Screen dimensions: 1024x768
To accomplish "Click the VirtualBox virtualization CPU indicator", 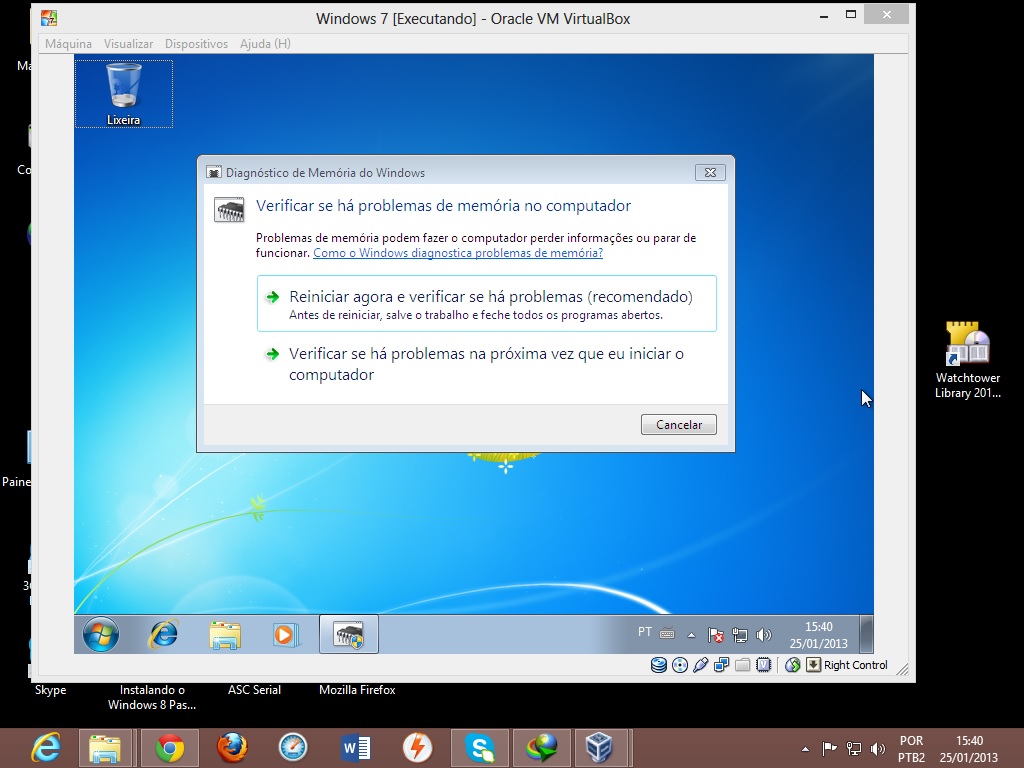I will tap(763, 665).
